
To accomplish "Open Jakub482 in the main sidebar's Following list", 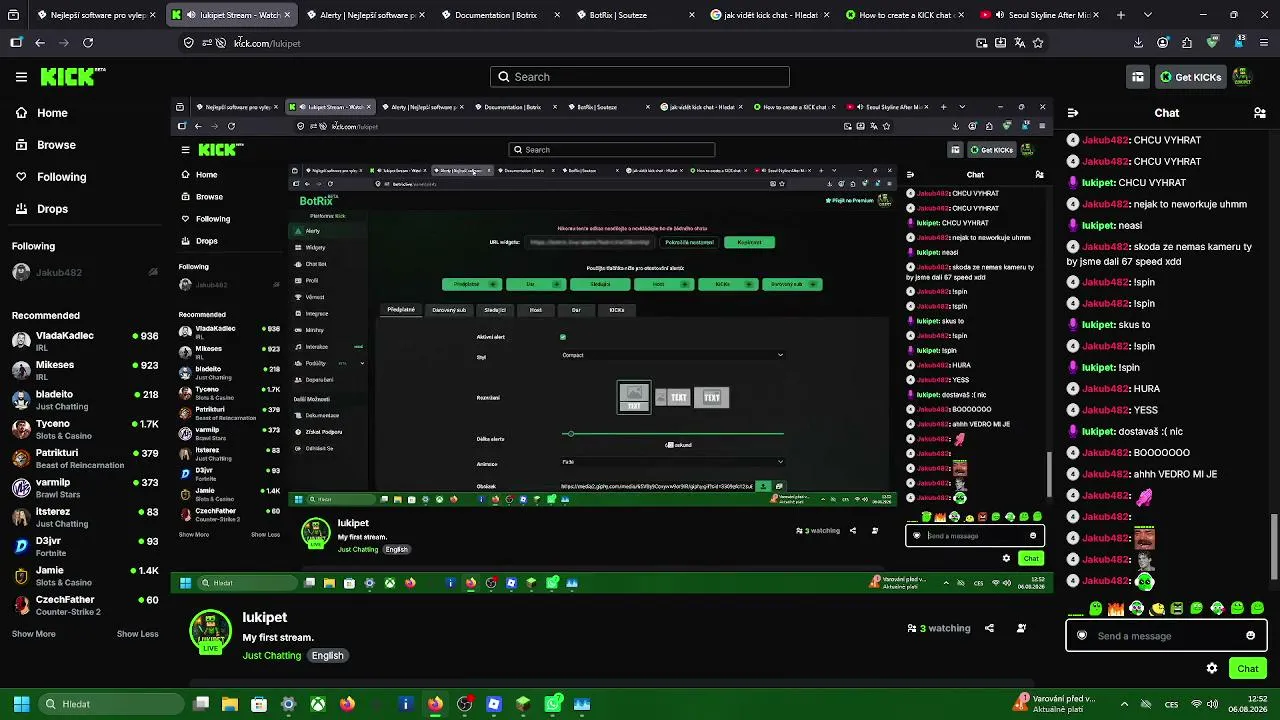I will click(85, 272).
